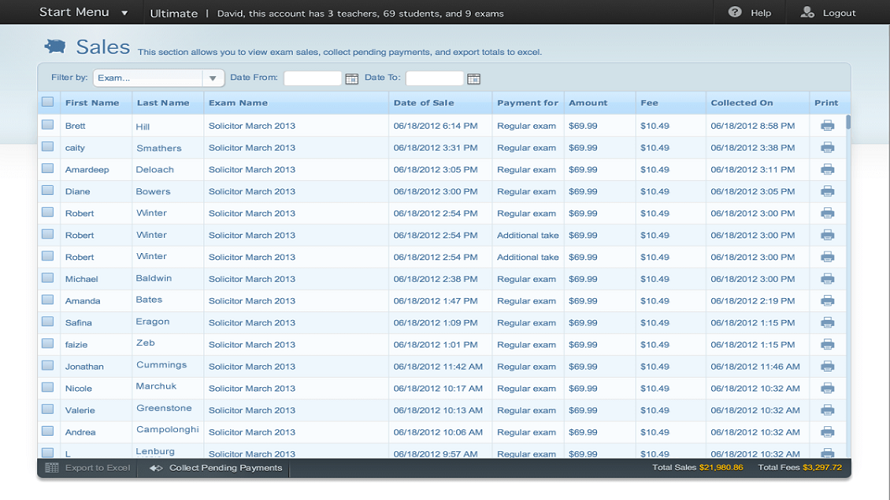Print Brett Hill's sale receipt

827,125
